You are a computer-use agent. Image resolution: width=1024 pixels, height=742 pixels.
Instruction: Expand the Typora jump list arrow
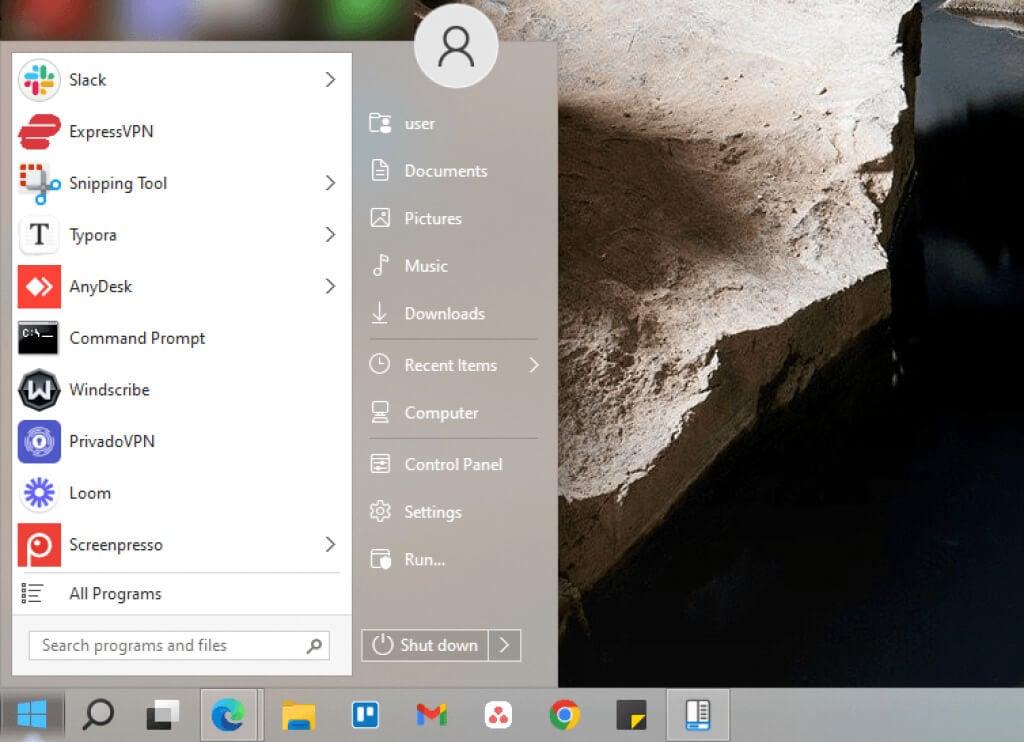point(330,235)
